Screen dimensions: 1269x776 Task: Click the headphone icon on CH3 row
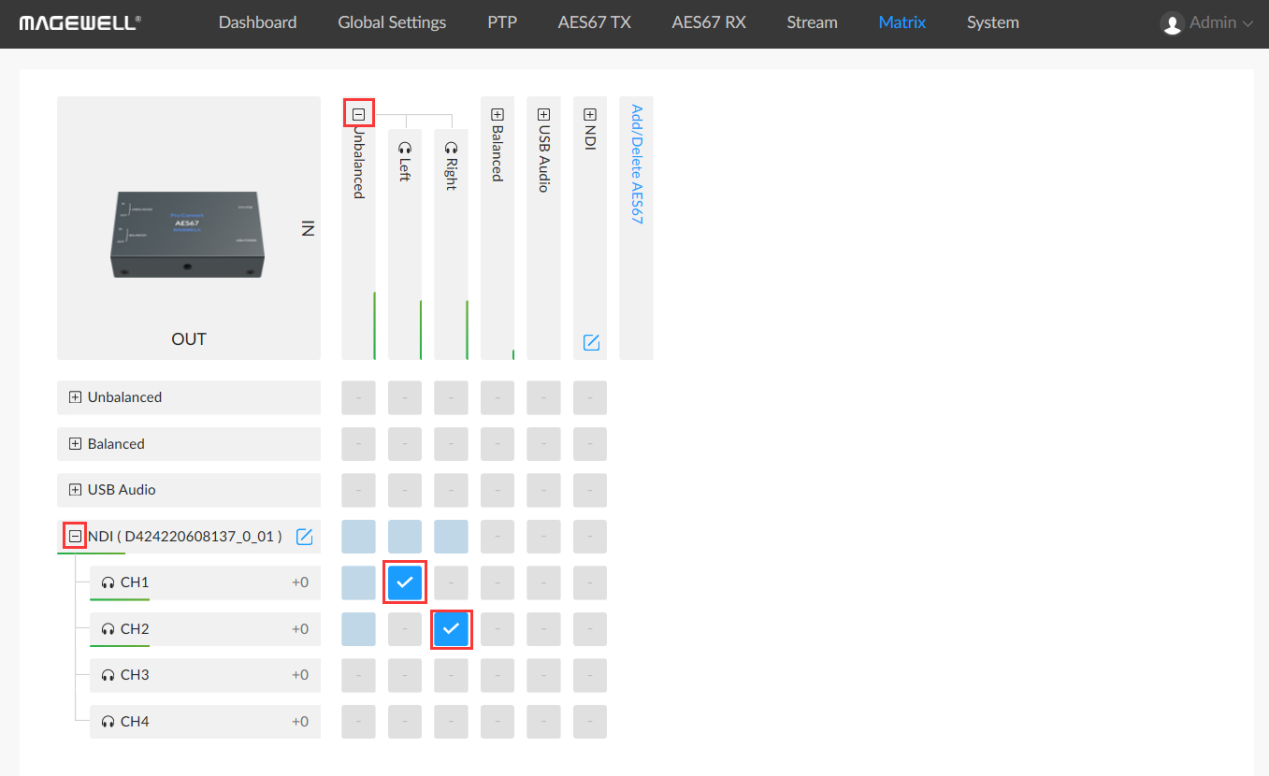coord(108,675)
